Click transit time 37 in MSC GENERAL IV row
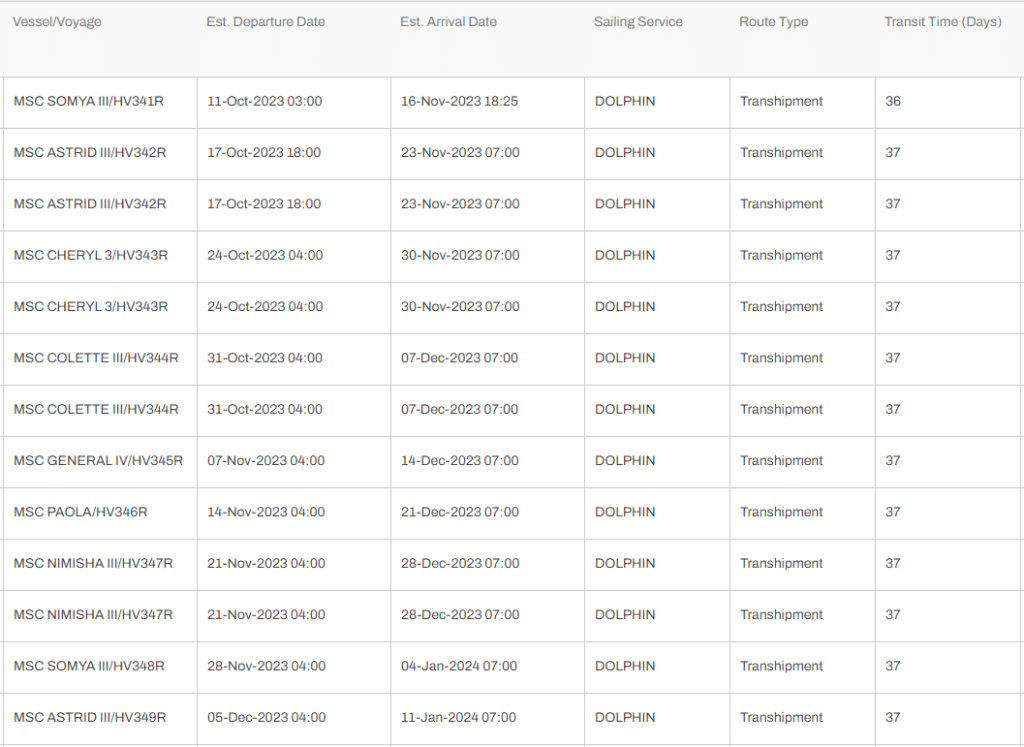Viewport: 1024px width, 747px height. tap(893, 461)
